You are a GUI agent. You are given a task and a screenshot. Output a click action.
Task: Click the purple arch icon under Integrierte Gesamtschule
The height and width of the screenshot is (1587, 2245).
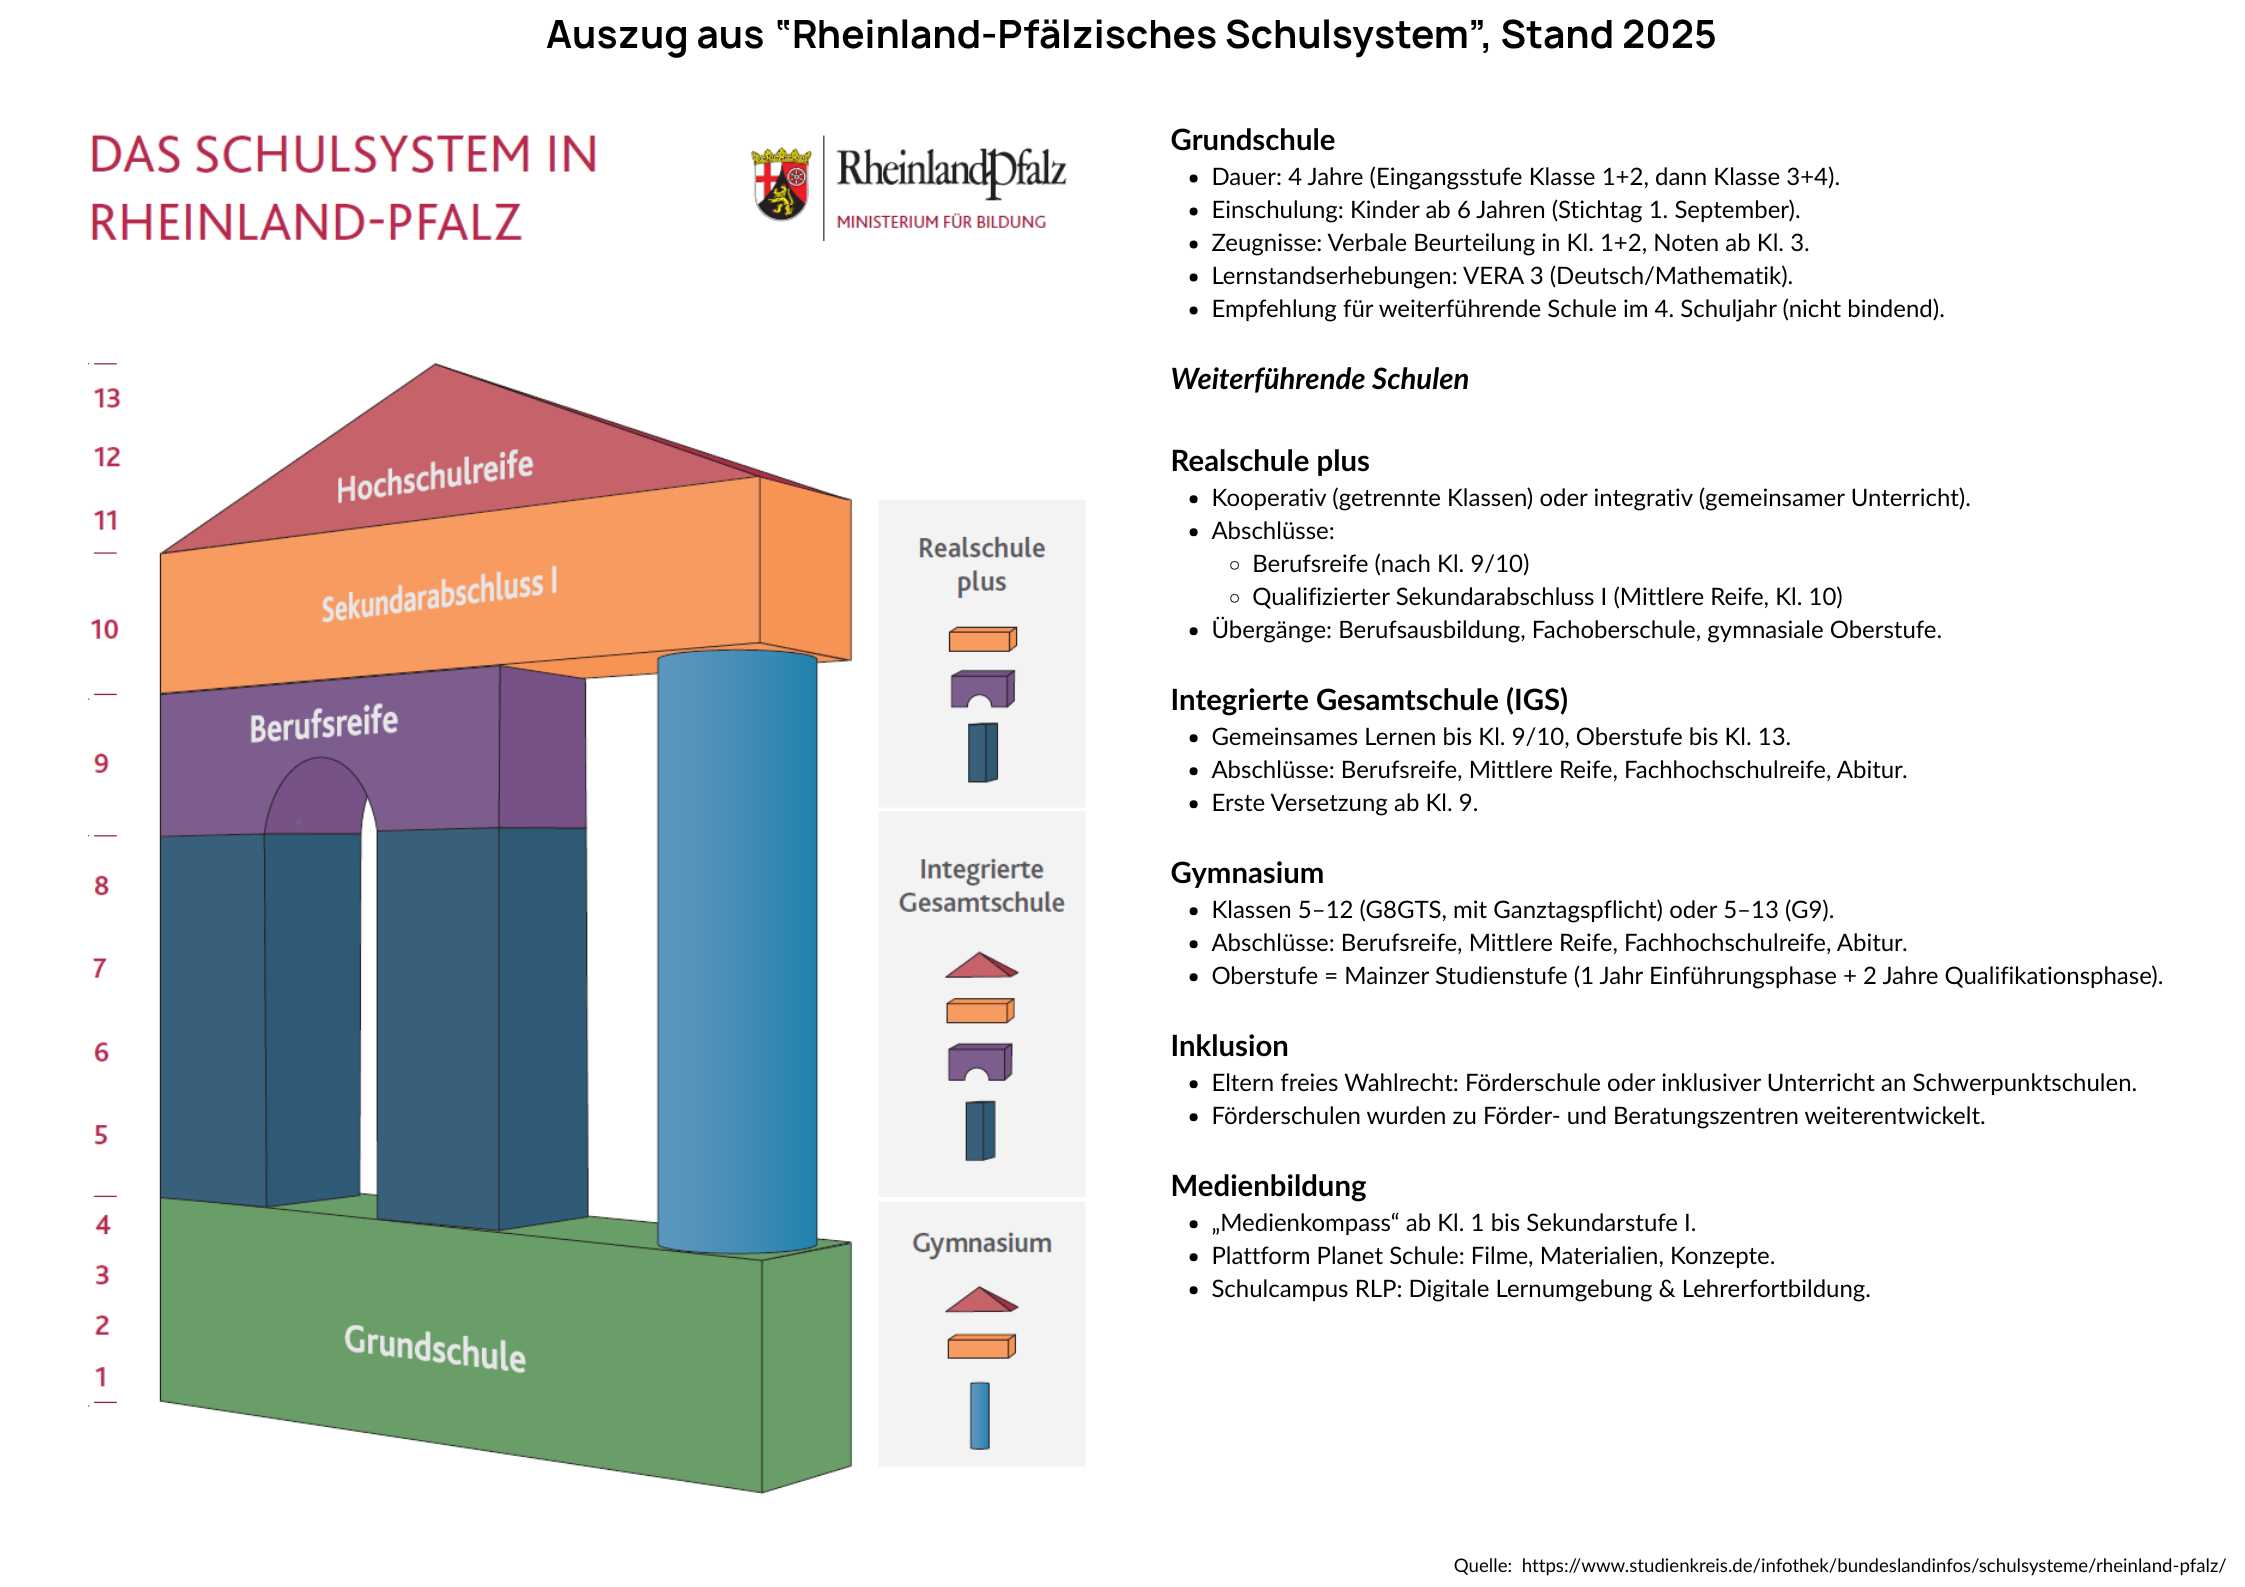[980, 1062]
